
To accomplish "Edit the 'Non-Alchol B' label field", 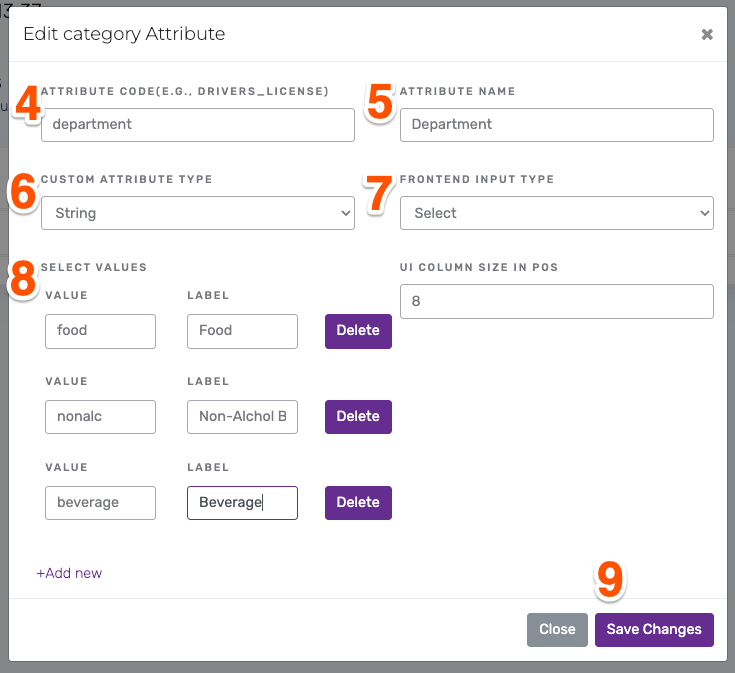I will click(242, 417).
